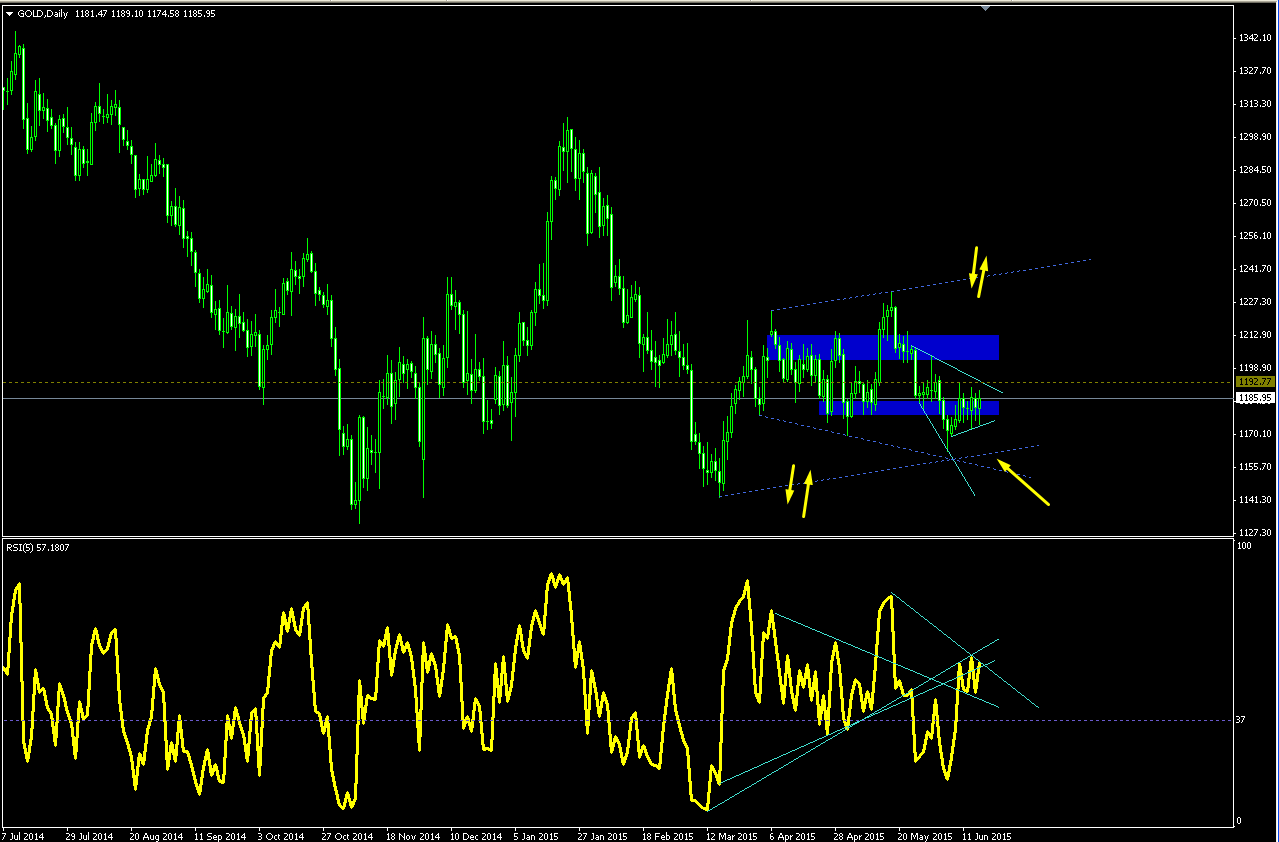
Task: Click the 1227.30 price scale label
Action: pos(1254,301)
